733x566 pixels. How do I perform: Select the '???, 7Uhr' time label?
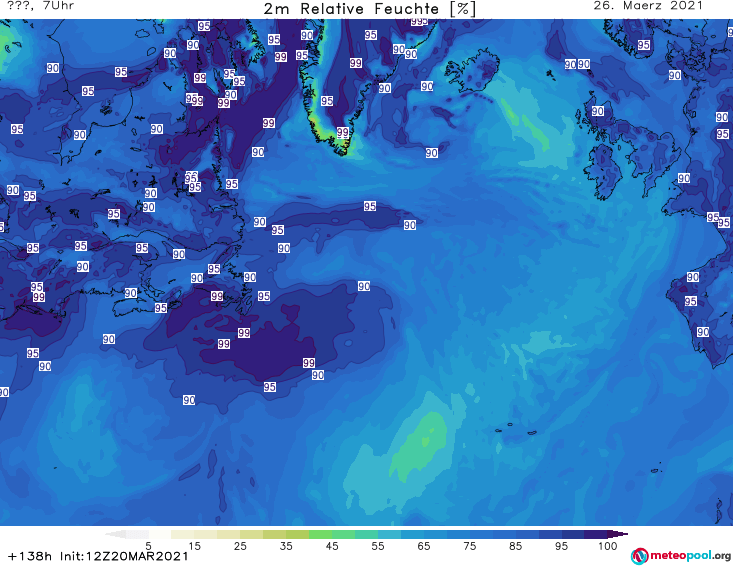[40, 6]
